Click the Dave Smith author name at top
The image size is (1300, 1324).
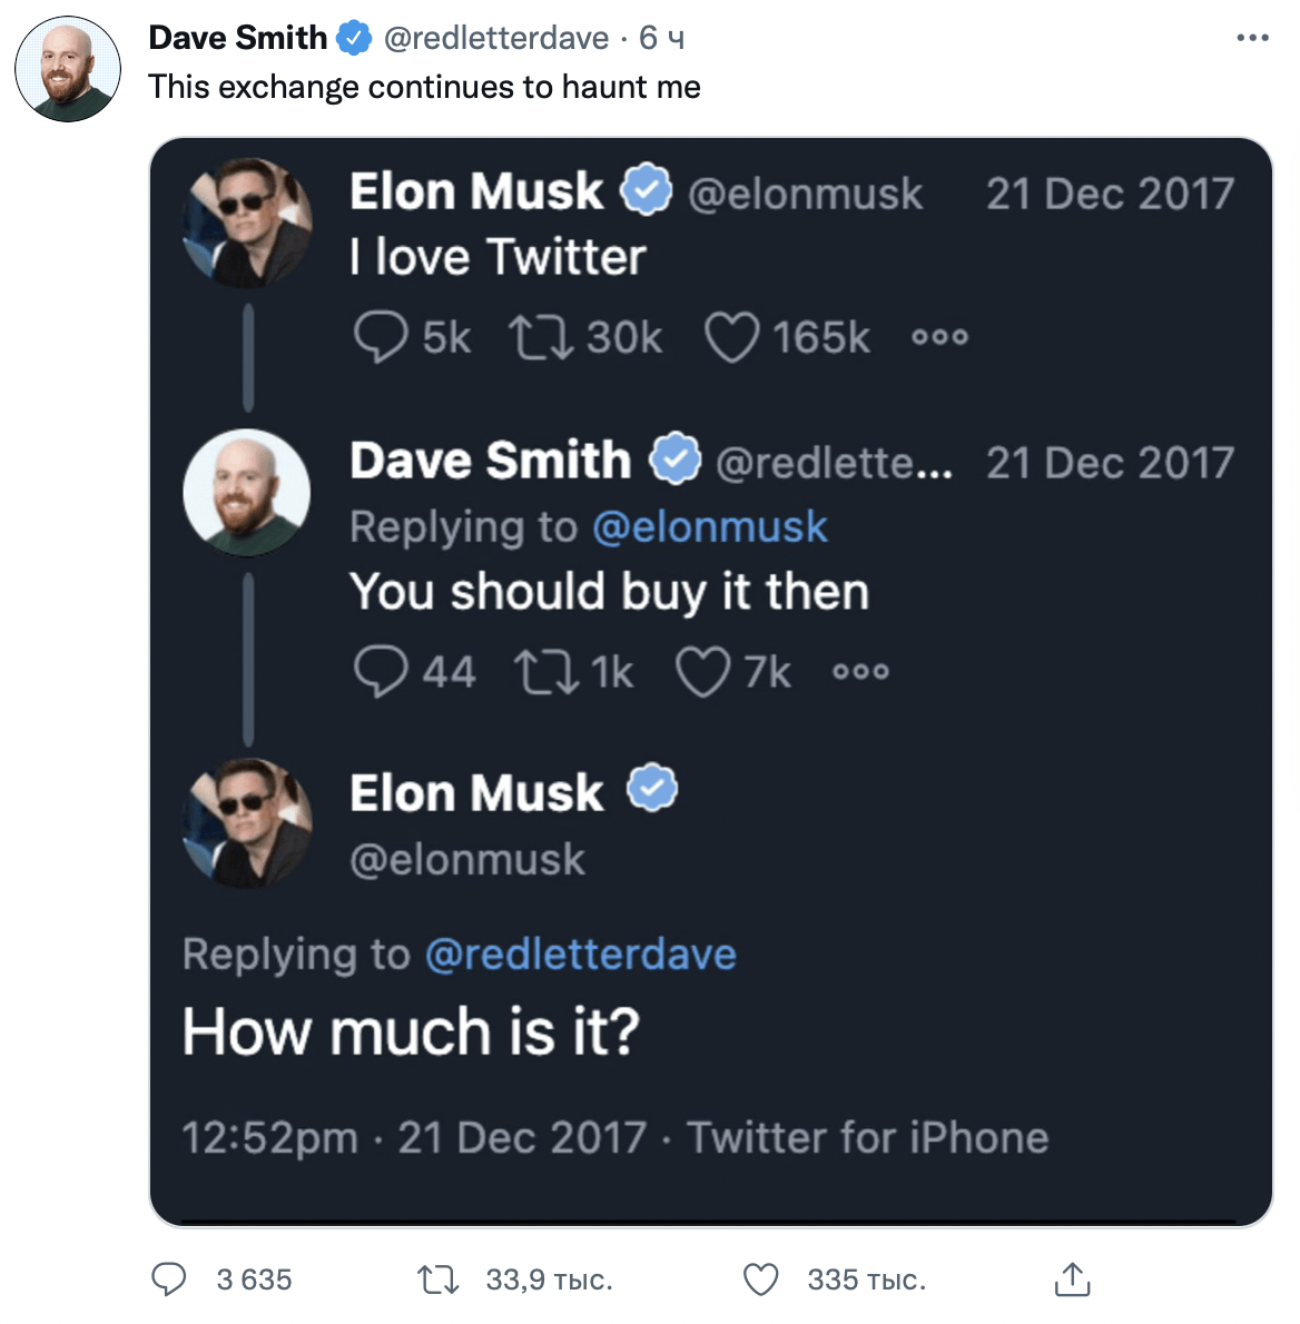click(x=238, y=38)
